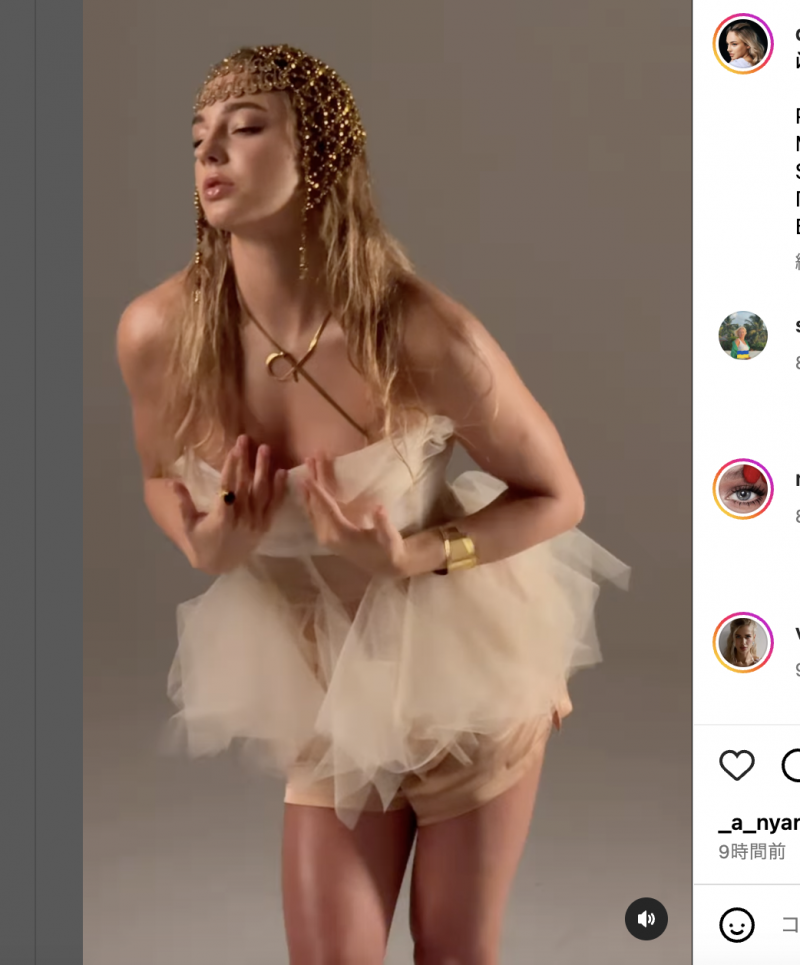Open username beside blonde woman avatar comment
This screenshot has width=800, height=965.
tap(797, 634)
